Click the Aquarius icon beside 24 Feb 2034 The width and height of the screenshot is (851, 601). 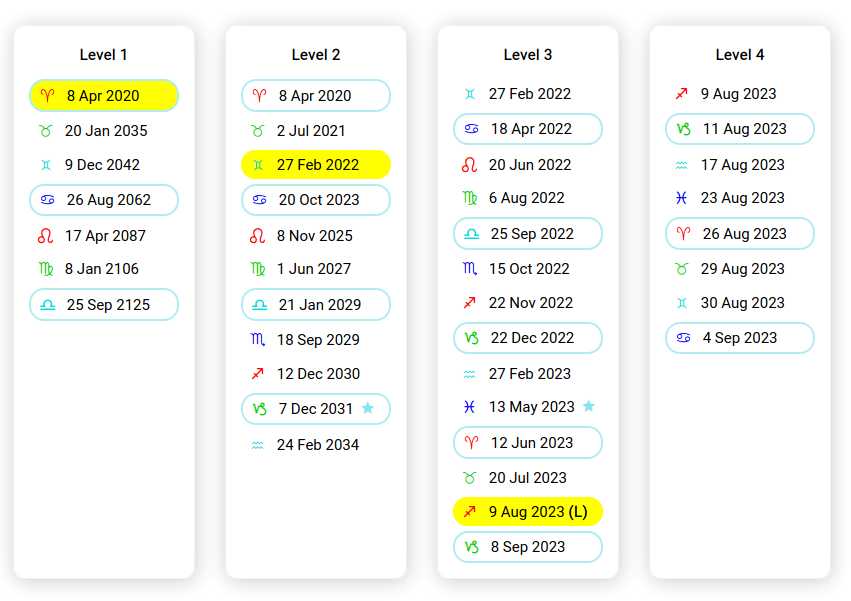coord(257,445)
